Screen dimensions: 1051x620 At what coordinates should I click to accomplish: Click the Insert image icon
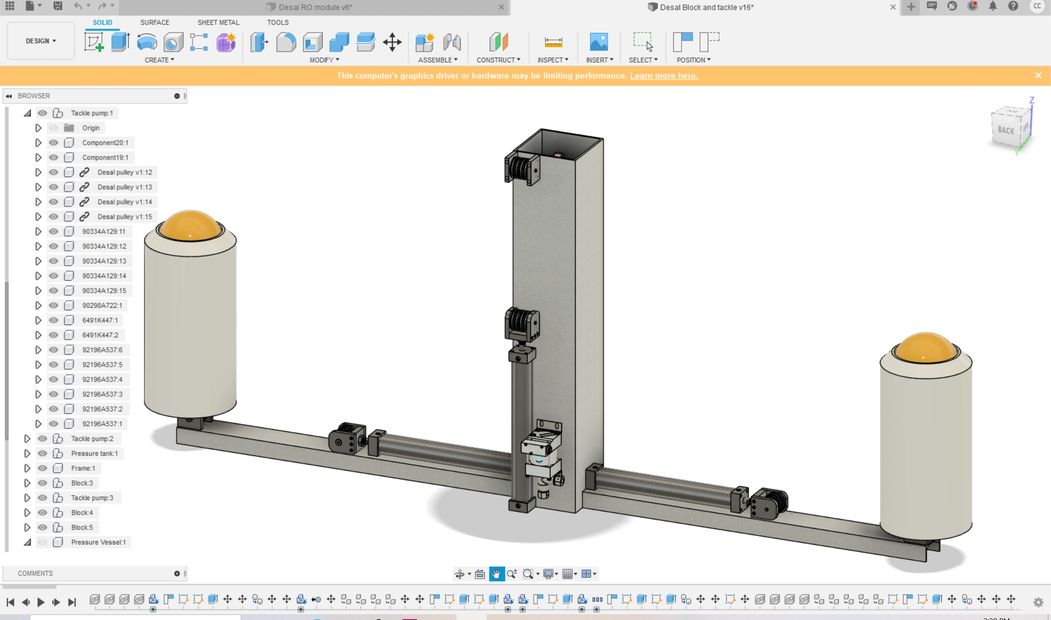pos(598,42)
